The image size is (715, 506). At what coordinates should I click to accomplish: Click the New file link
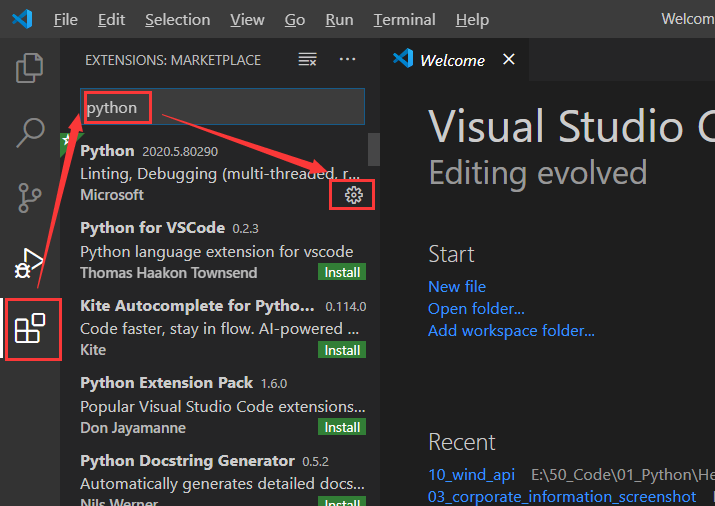pos(457,286)
